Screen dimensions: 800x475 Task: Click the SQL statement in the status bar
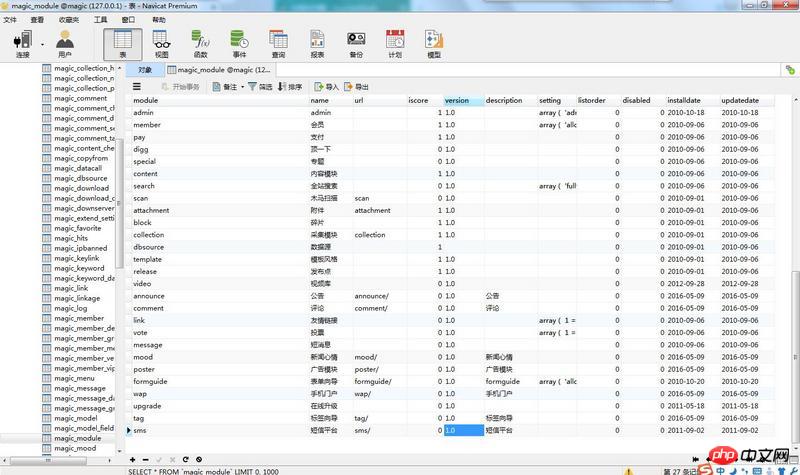203,471
